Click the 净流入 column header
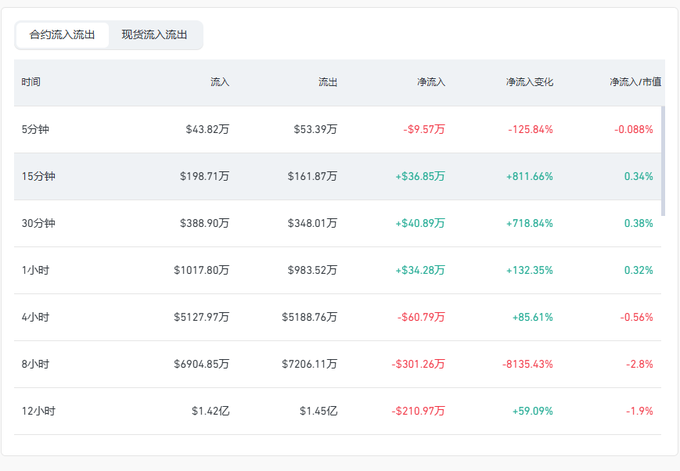The width and height of the screenshot is (680, 471). point(431,82)
